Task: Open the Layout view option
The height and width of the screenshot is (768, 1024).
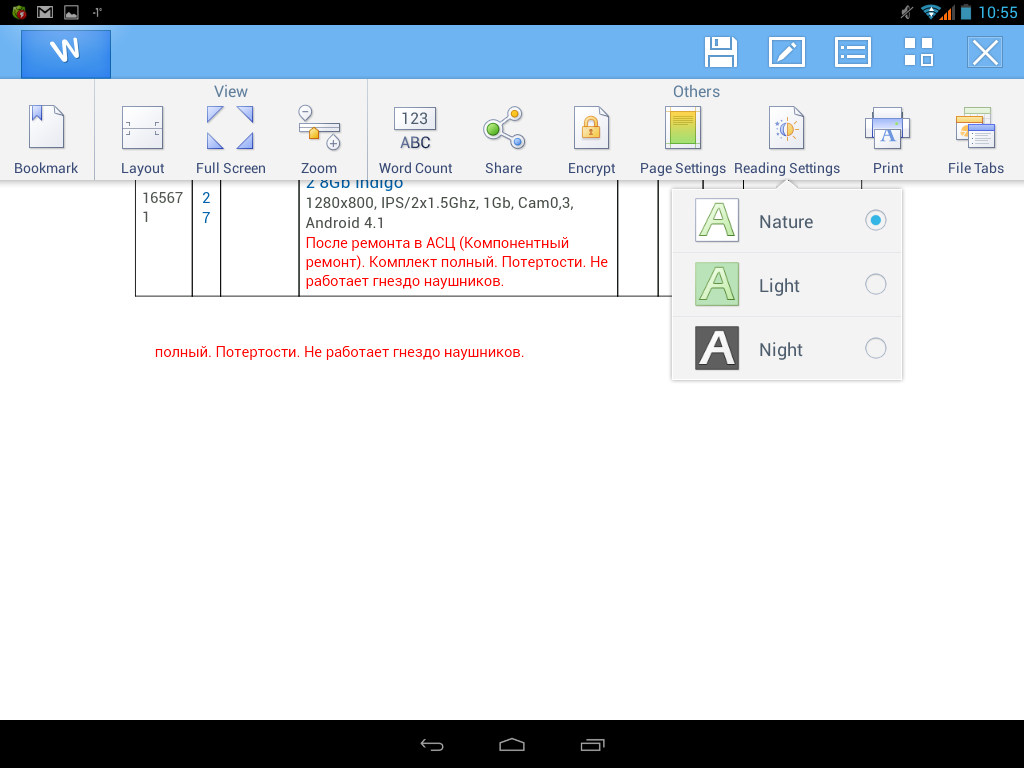Action: pos(142,138)
